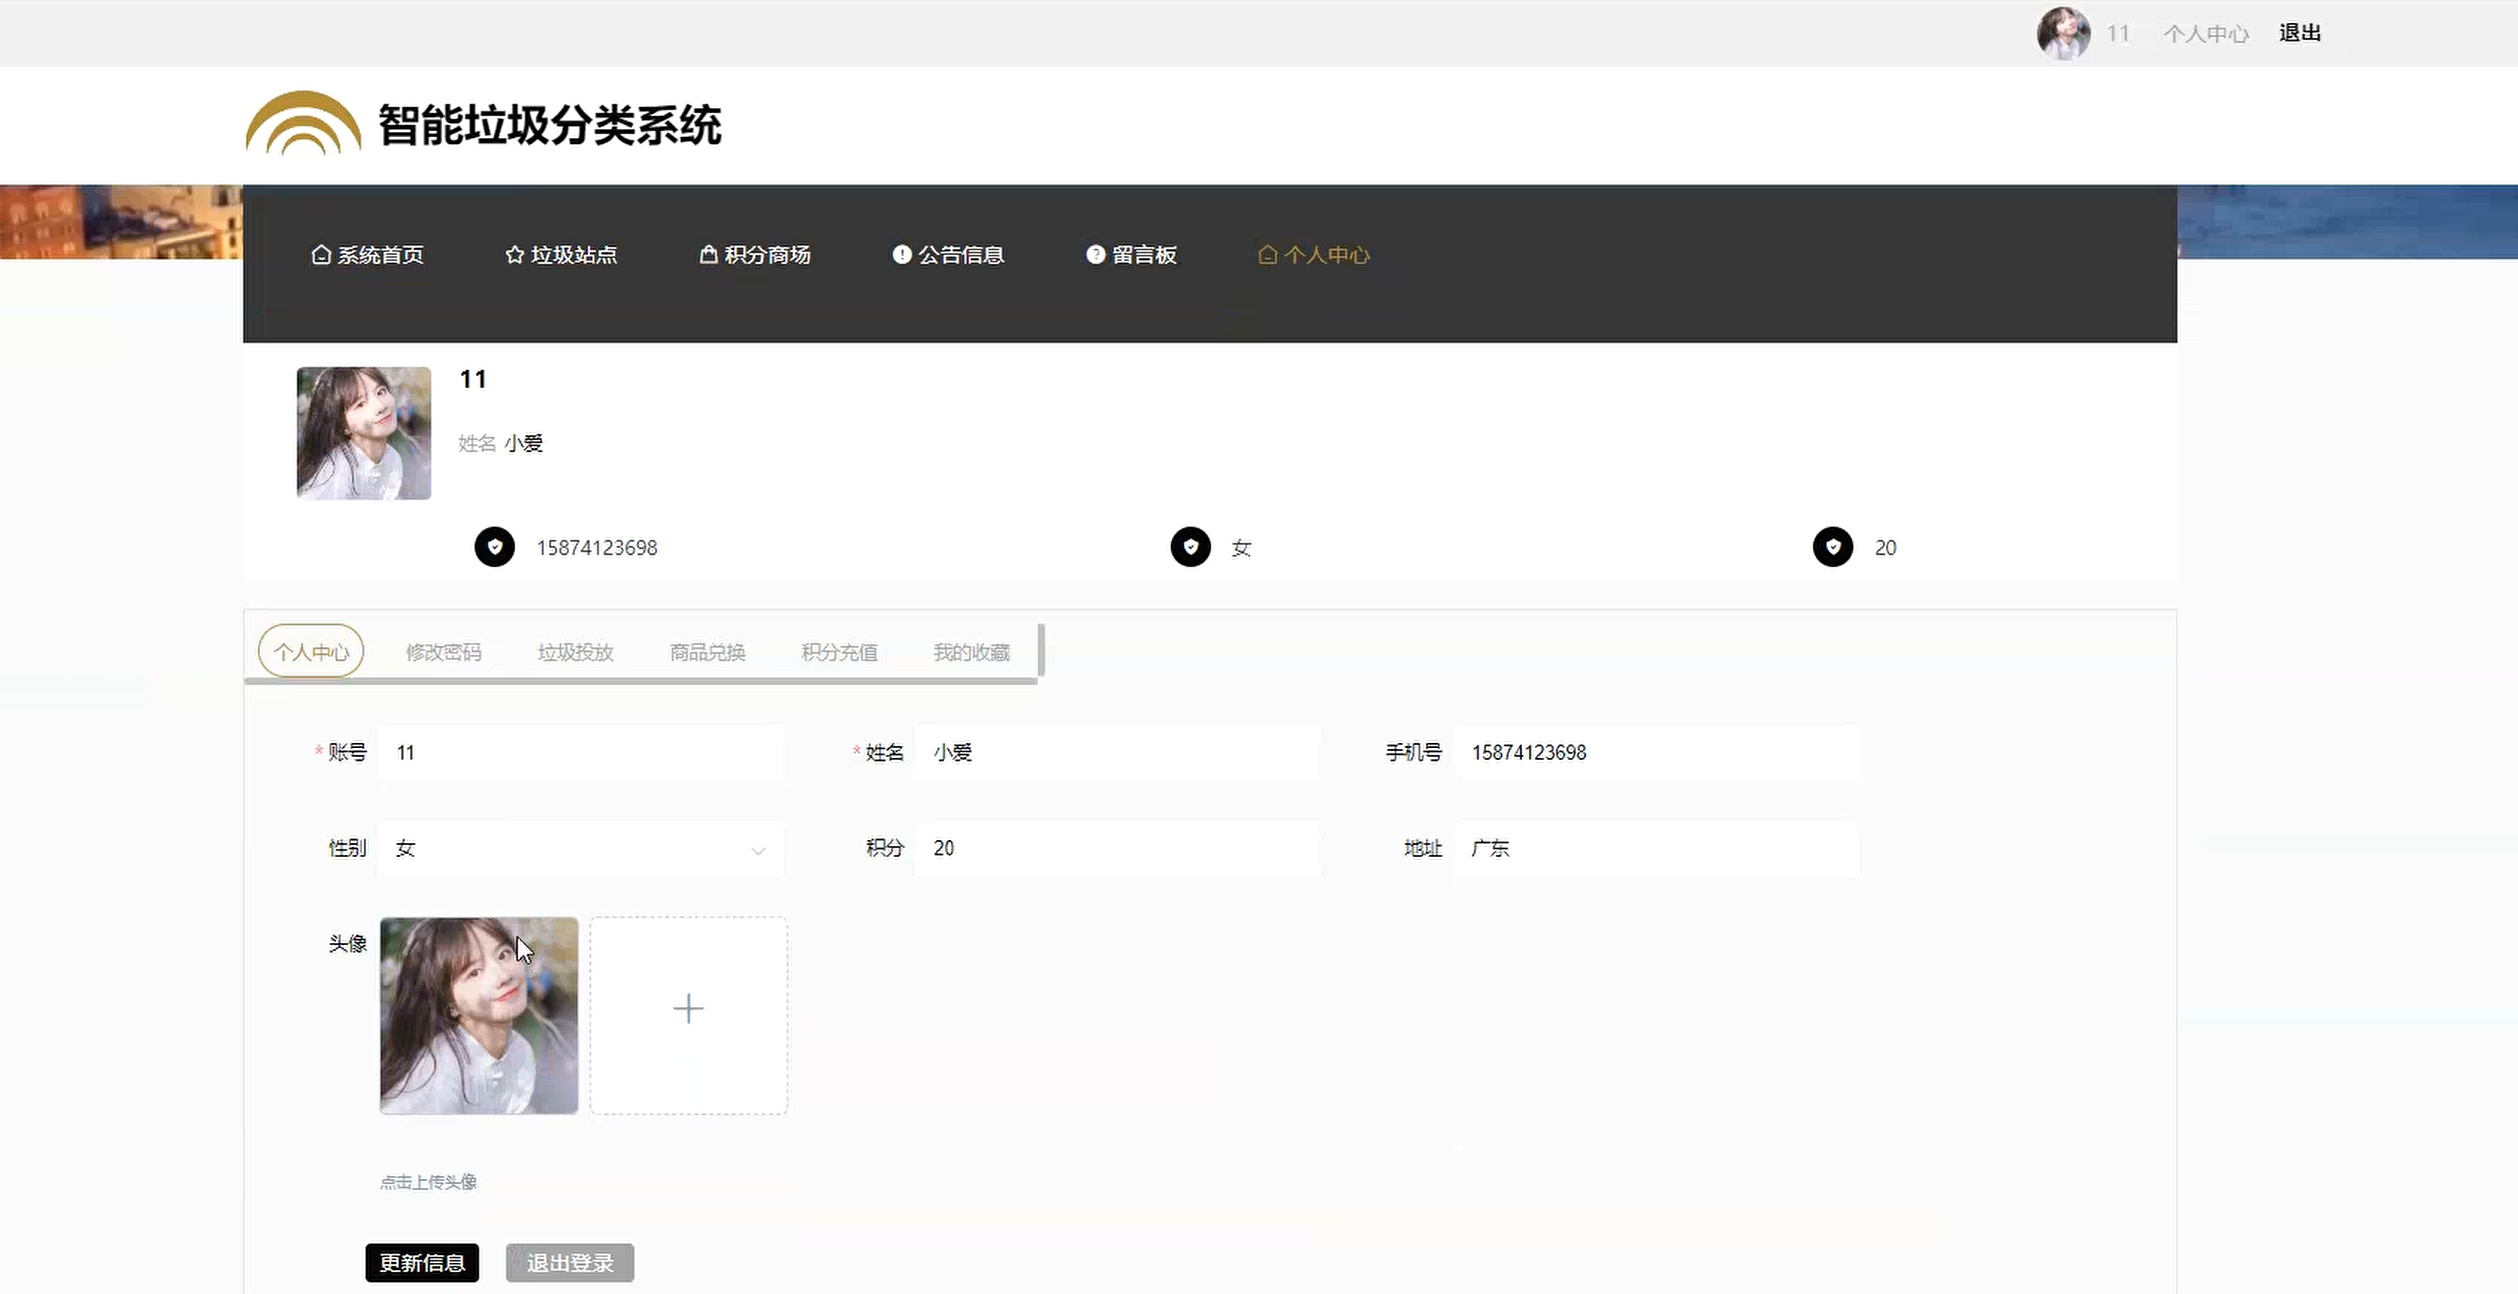Open 公告信息 in navigation bar
Screen dimensions: 2518x1294
[x=948, y=255]
